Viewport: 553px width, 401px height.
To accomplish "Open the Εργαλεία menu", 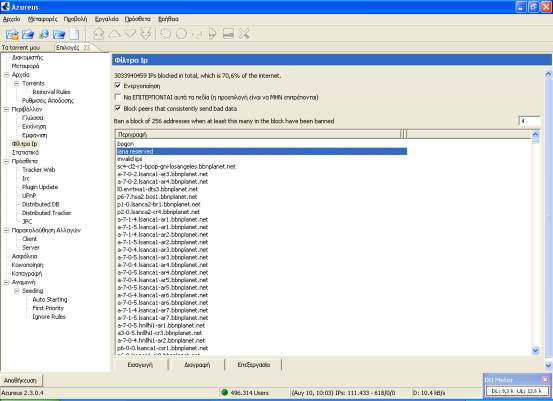I will point(107,19).
